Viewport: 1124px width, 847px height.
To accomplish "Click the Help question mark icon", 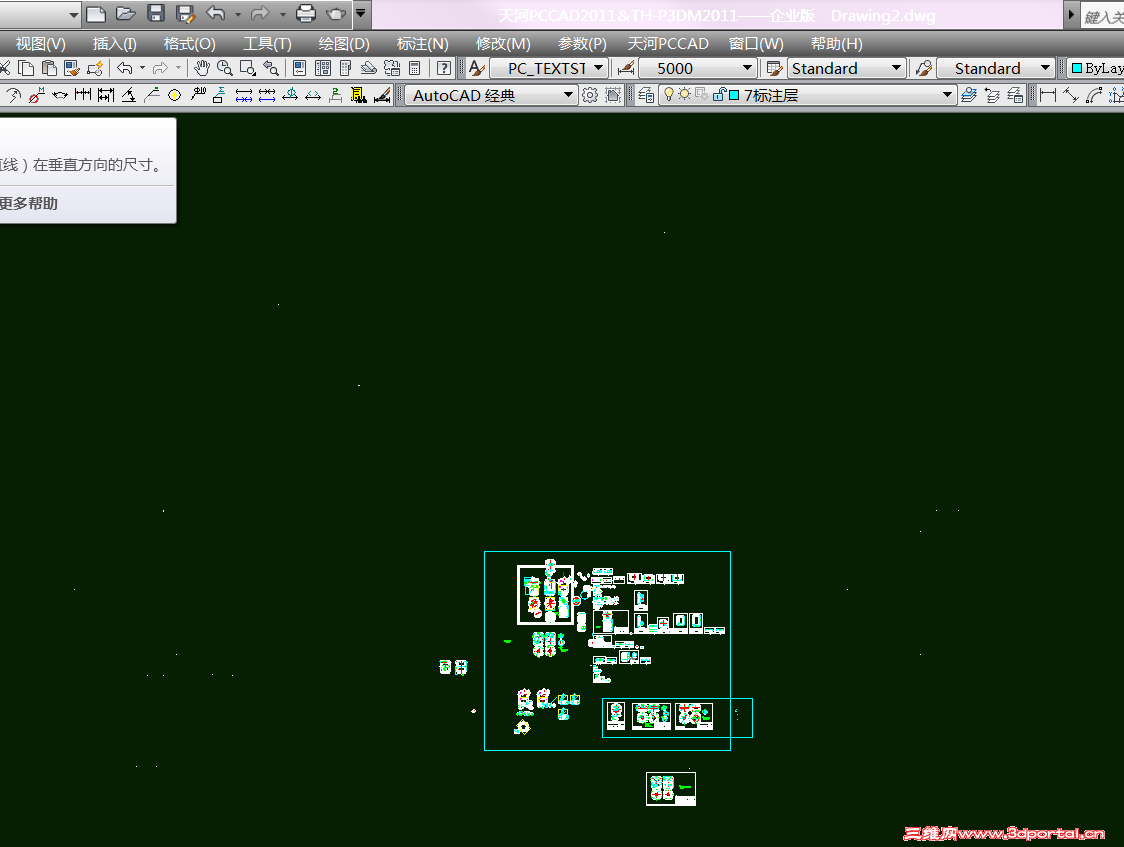I will point(444,68).
